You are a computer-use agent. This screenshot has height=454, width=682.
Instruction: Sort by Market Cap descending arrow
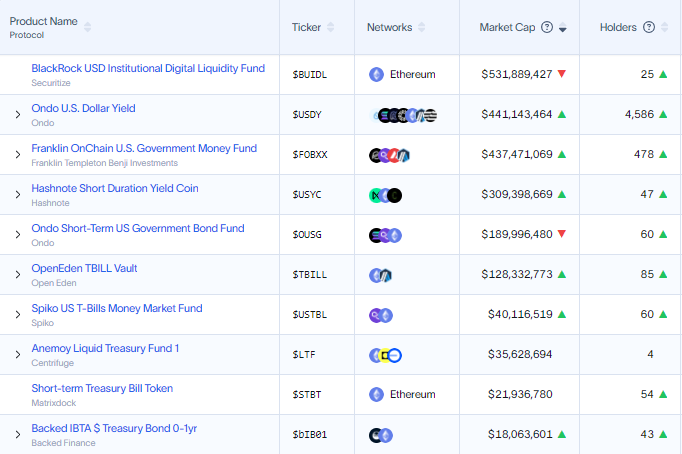click(563, 29)
